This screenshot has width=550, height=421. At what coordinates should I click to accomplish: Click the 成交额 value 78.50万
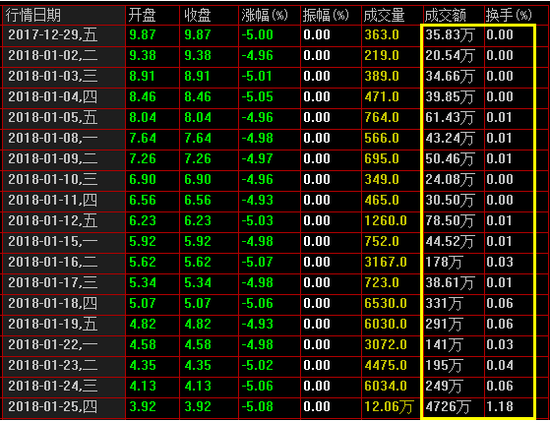[450, 221]
